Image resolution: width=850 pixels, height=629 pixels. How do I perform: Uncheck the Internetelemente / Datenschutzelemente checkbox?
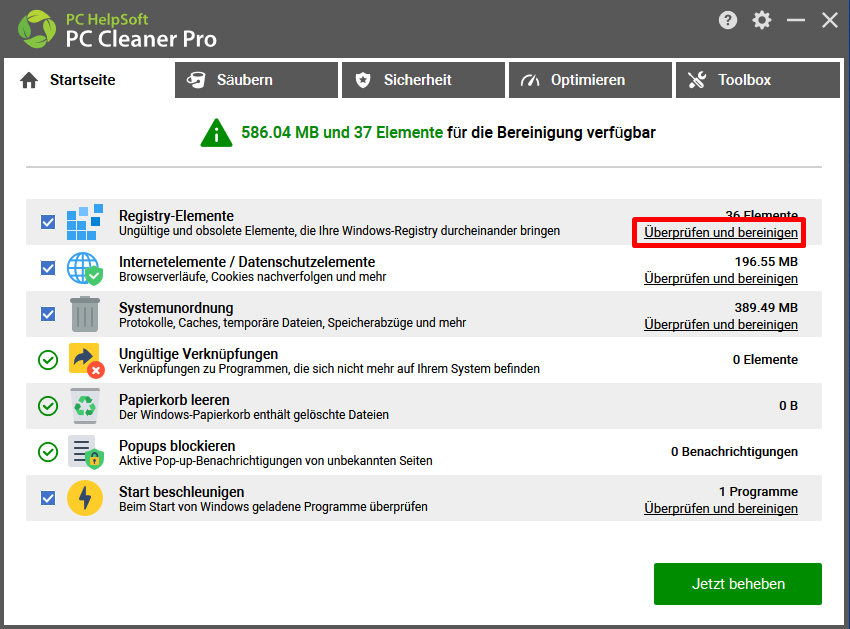click(x=48, y=268)
